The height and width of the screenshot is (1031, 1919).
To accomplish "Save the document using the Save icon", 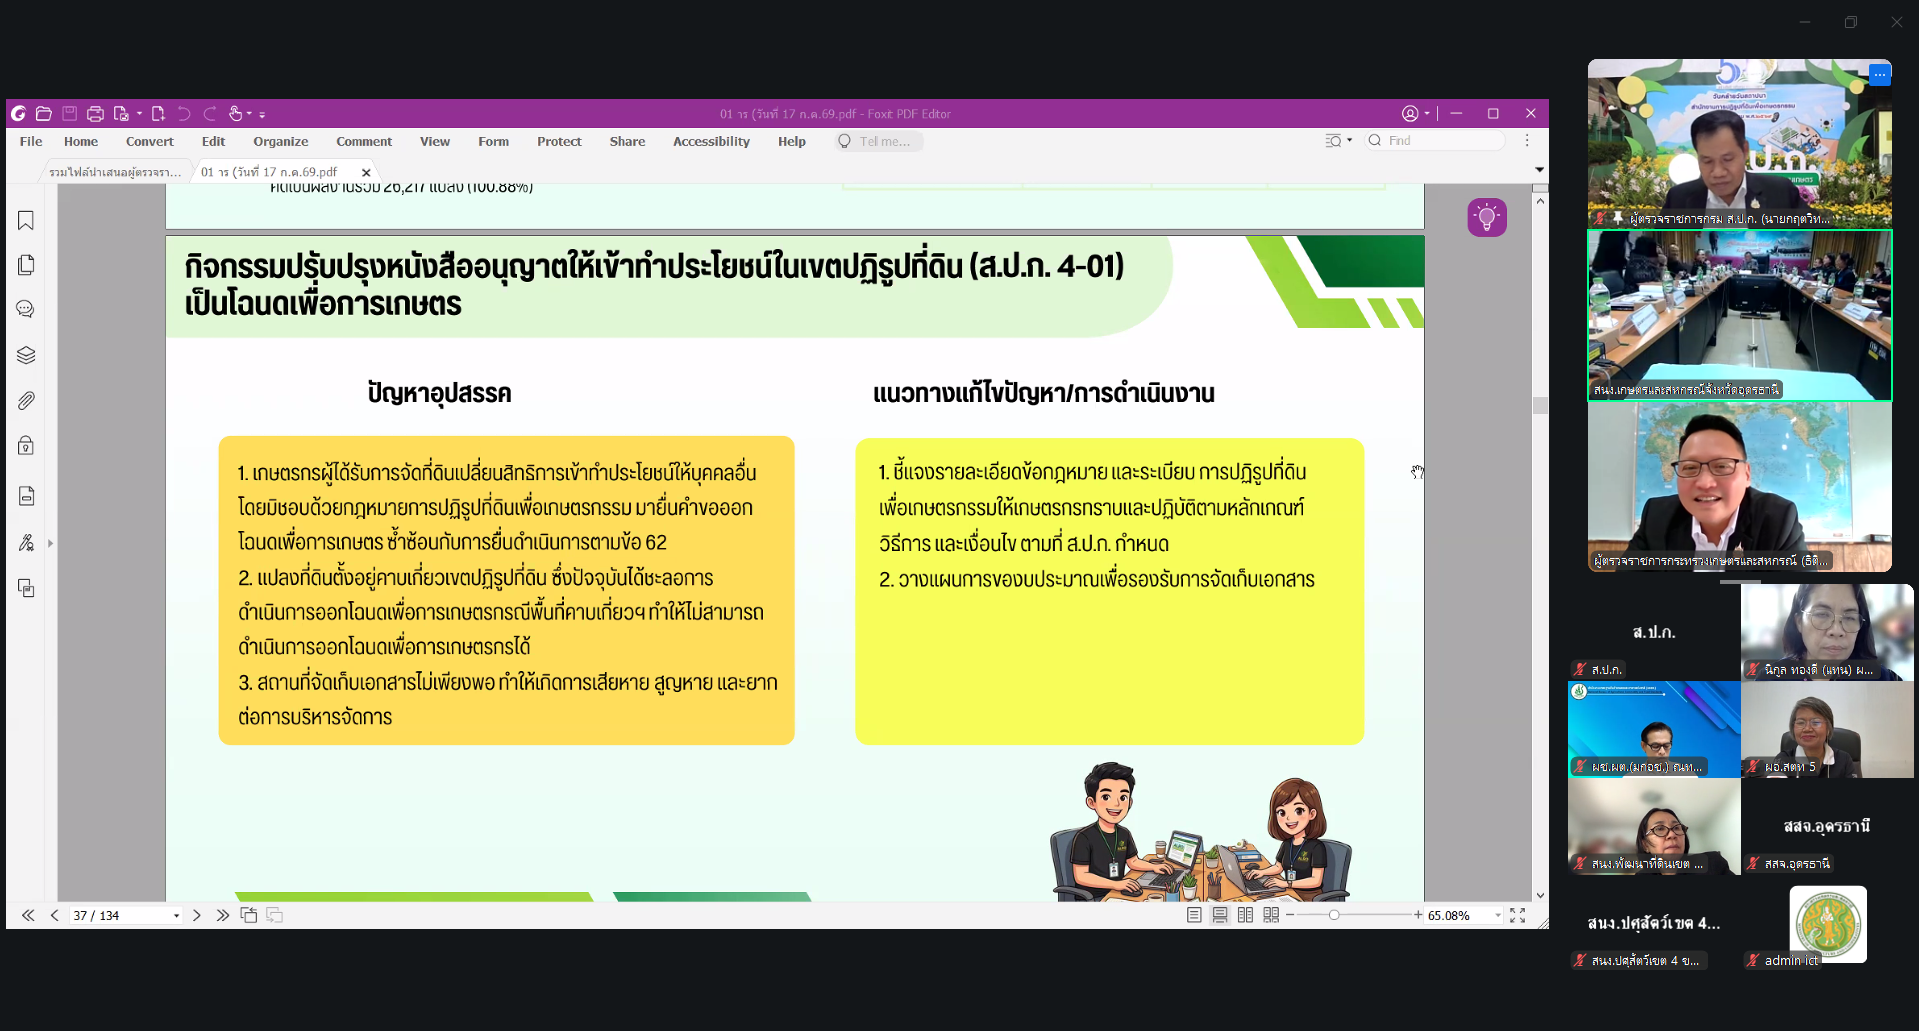I will click(70, 114).
